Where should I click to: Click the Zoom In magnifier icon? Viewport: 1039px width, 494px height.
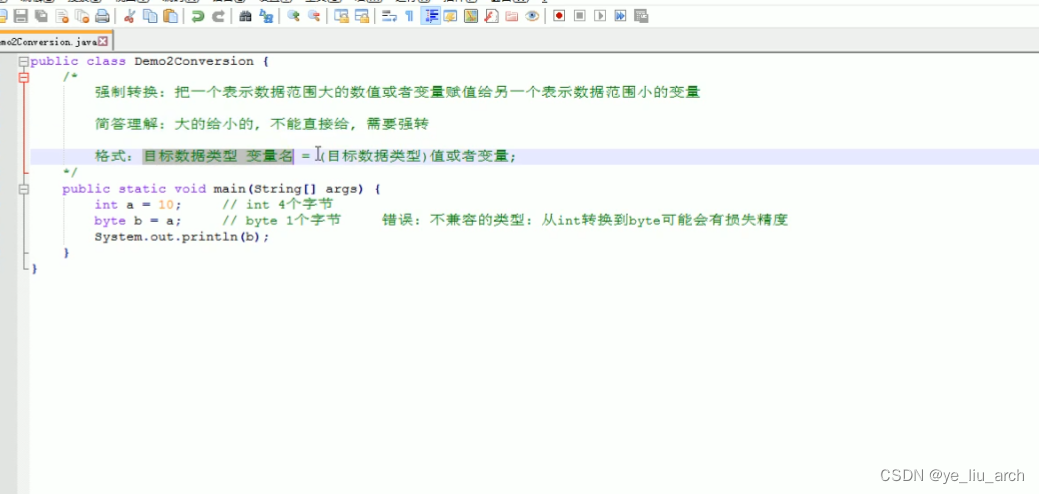tap(293, 16)
